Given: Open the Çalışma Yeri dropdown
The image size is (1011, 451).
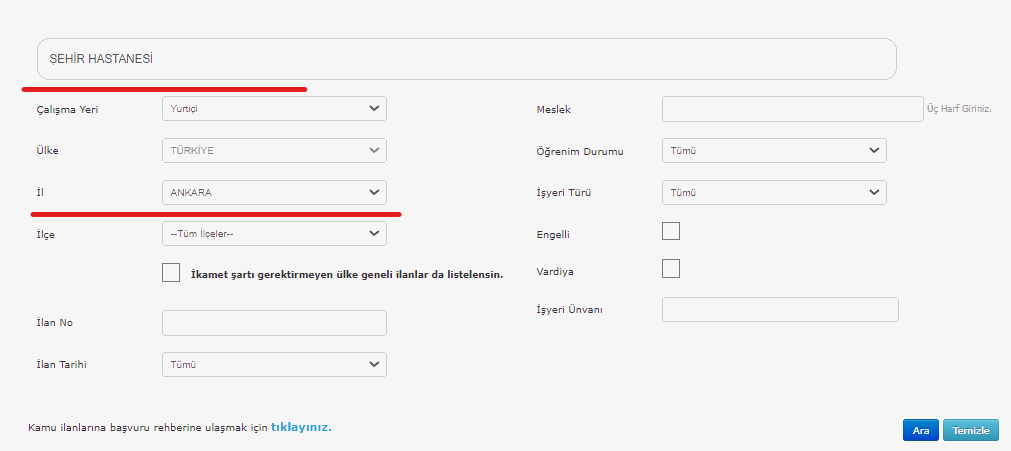Looking at the screenshot, I should pyautogui.click(x=274, y=108).
